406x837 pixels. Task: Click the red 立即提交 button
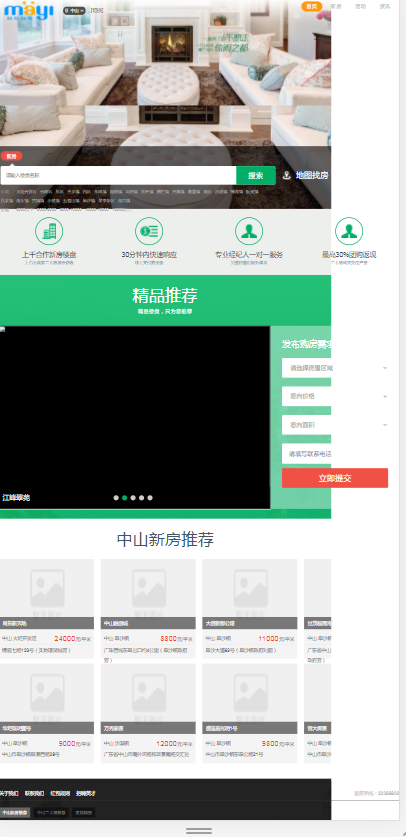click(x=335, y=478)
